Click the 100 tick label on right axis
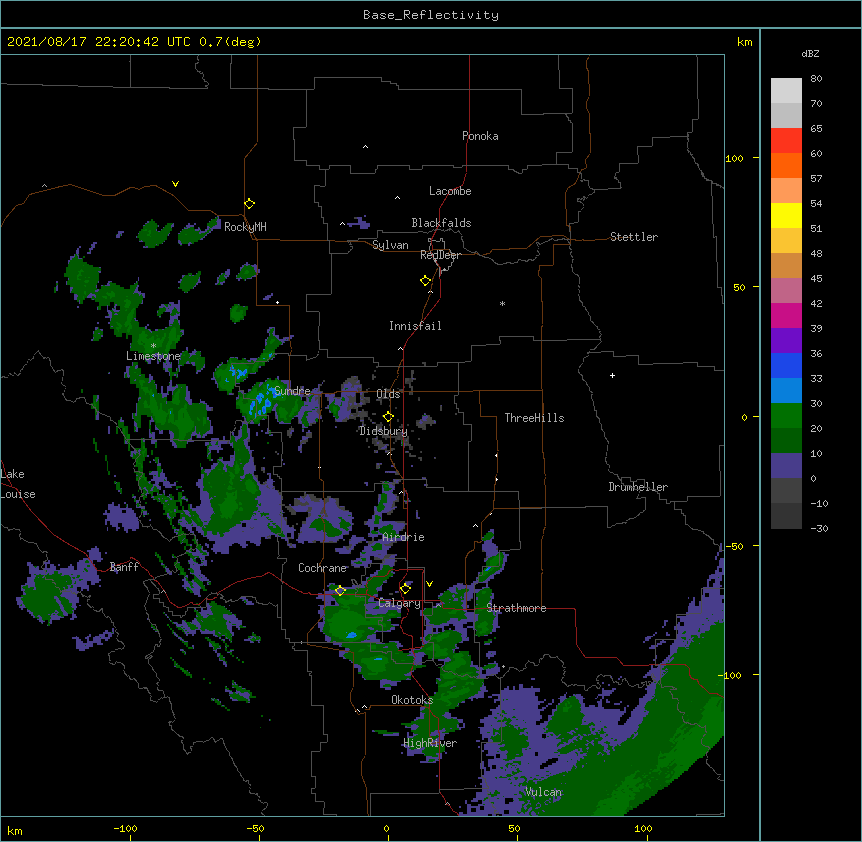The image size is (862, 842). (734, 158)
